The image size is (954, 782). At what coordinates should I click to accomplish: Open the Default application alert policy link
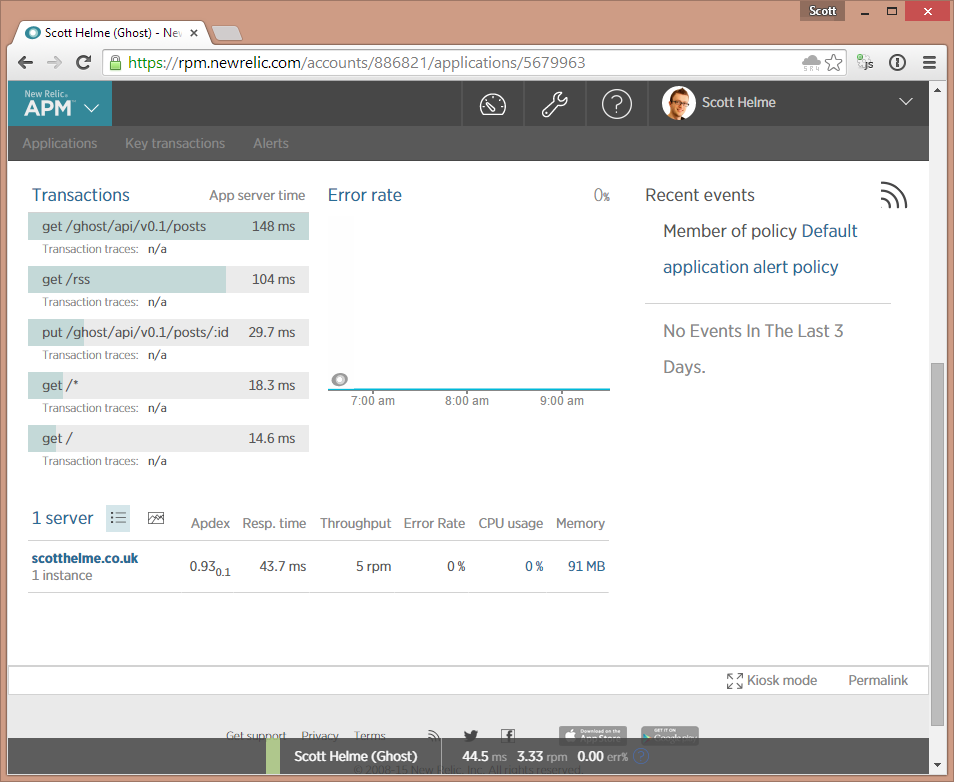(760, 249)
